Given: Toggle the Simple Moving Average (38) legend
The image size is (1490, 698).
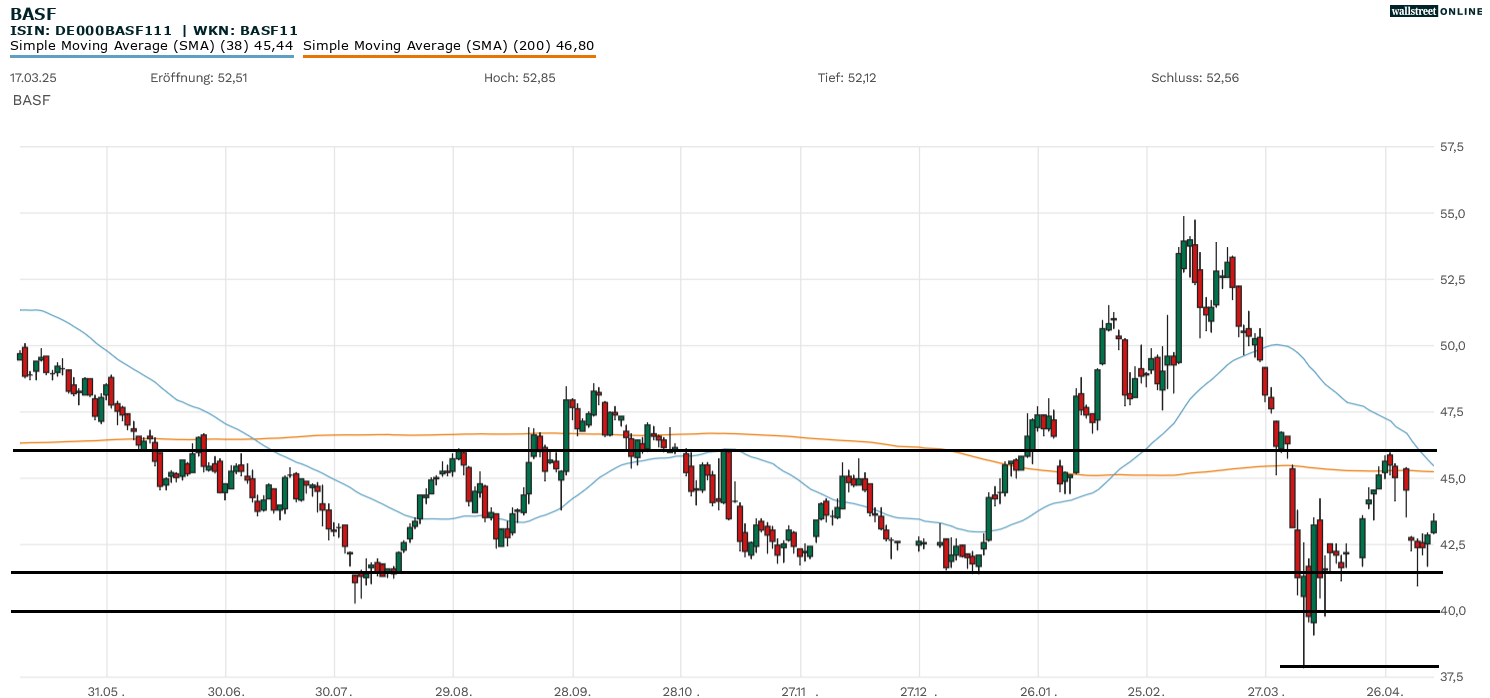Looking at the screenshot, I should 152,45.
